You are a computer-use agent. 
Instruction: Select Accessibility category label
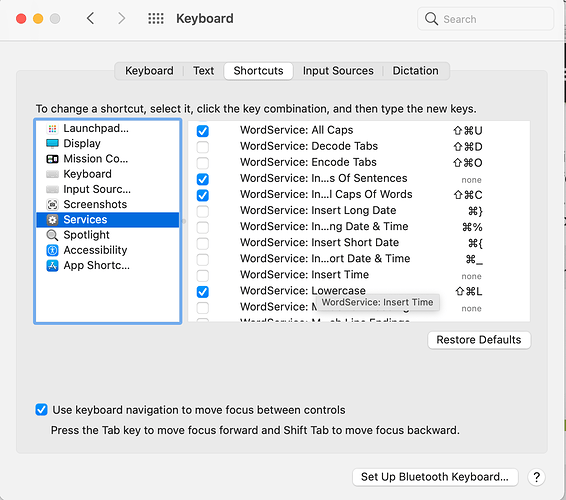[x=95, y=251]
